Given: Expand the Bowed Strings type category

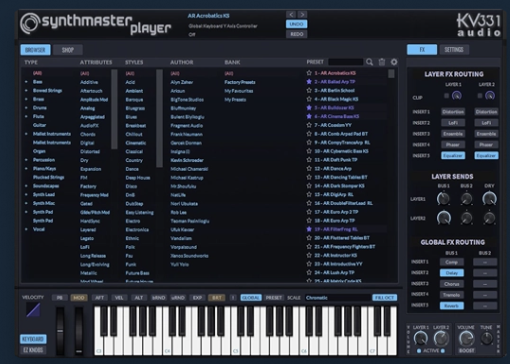Looking at the screenshot, I should click(x=26, y=90).
